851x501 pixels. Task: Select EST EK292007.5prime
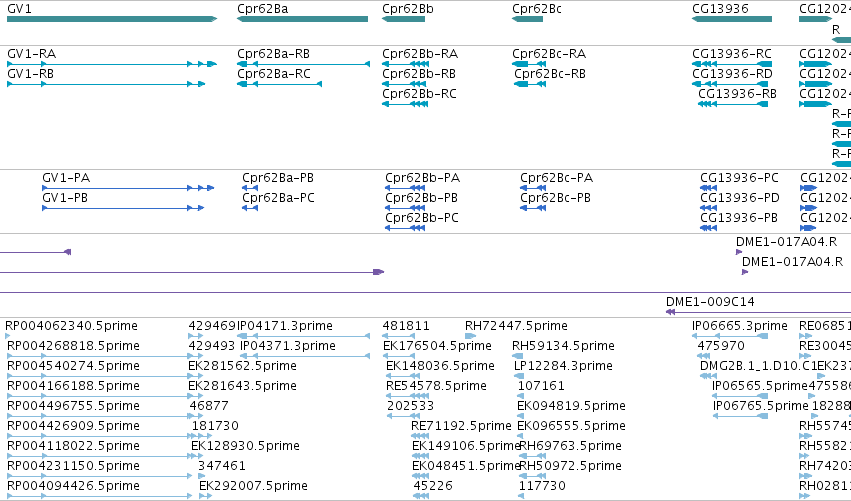(x=253, y=487)
